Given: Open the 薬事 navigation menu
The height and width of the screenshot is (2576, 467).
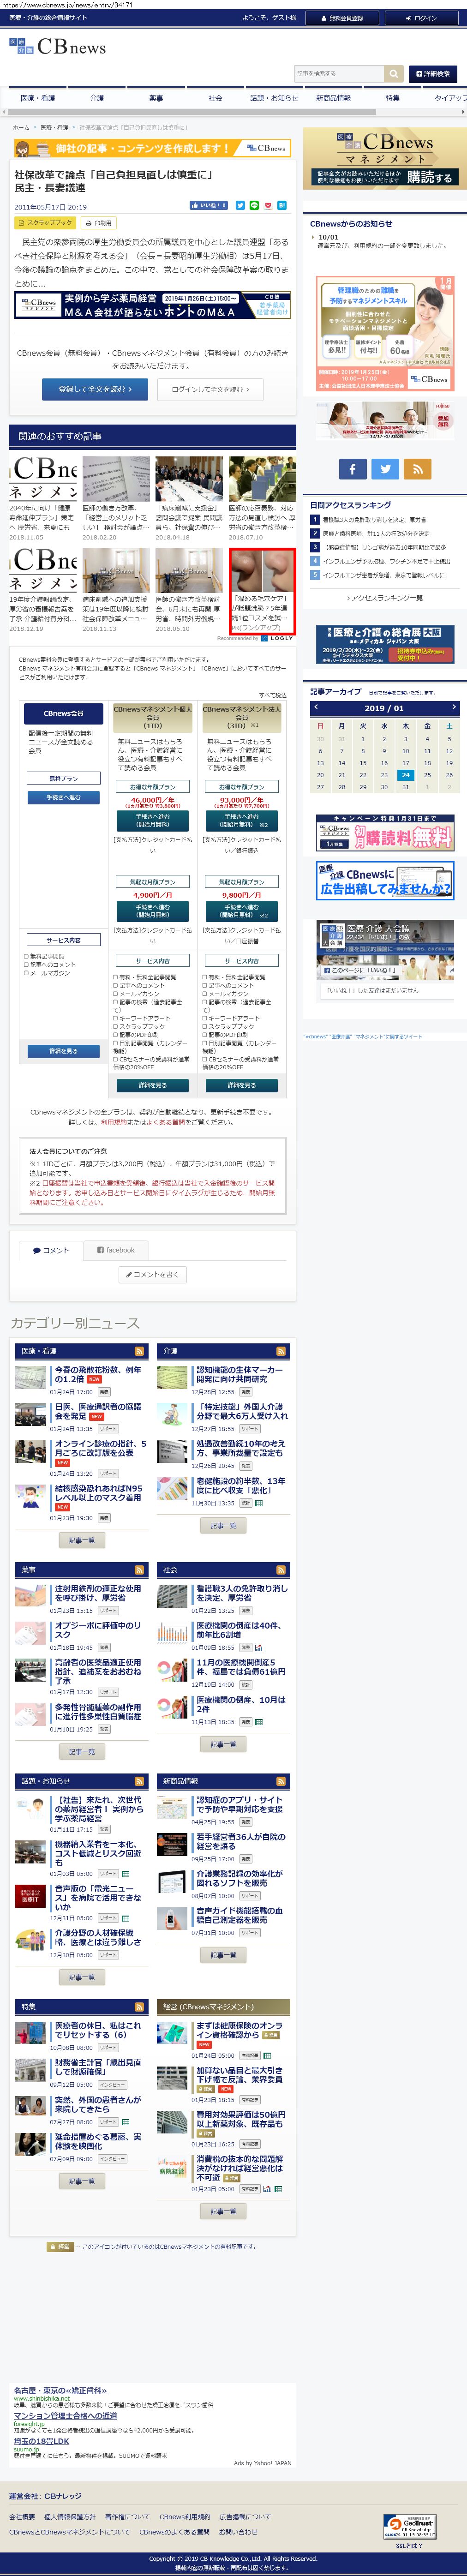Looking at the screenshot, I should coord(156,98).
